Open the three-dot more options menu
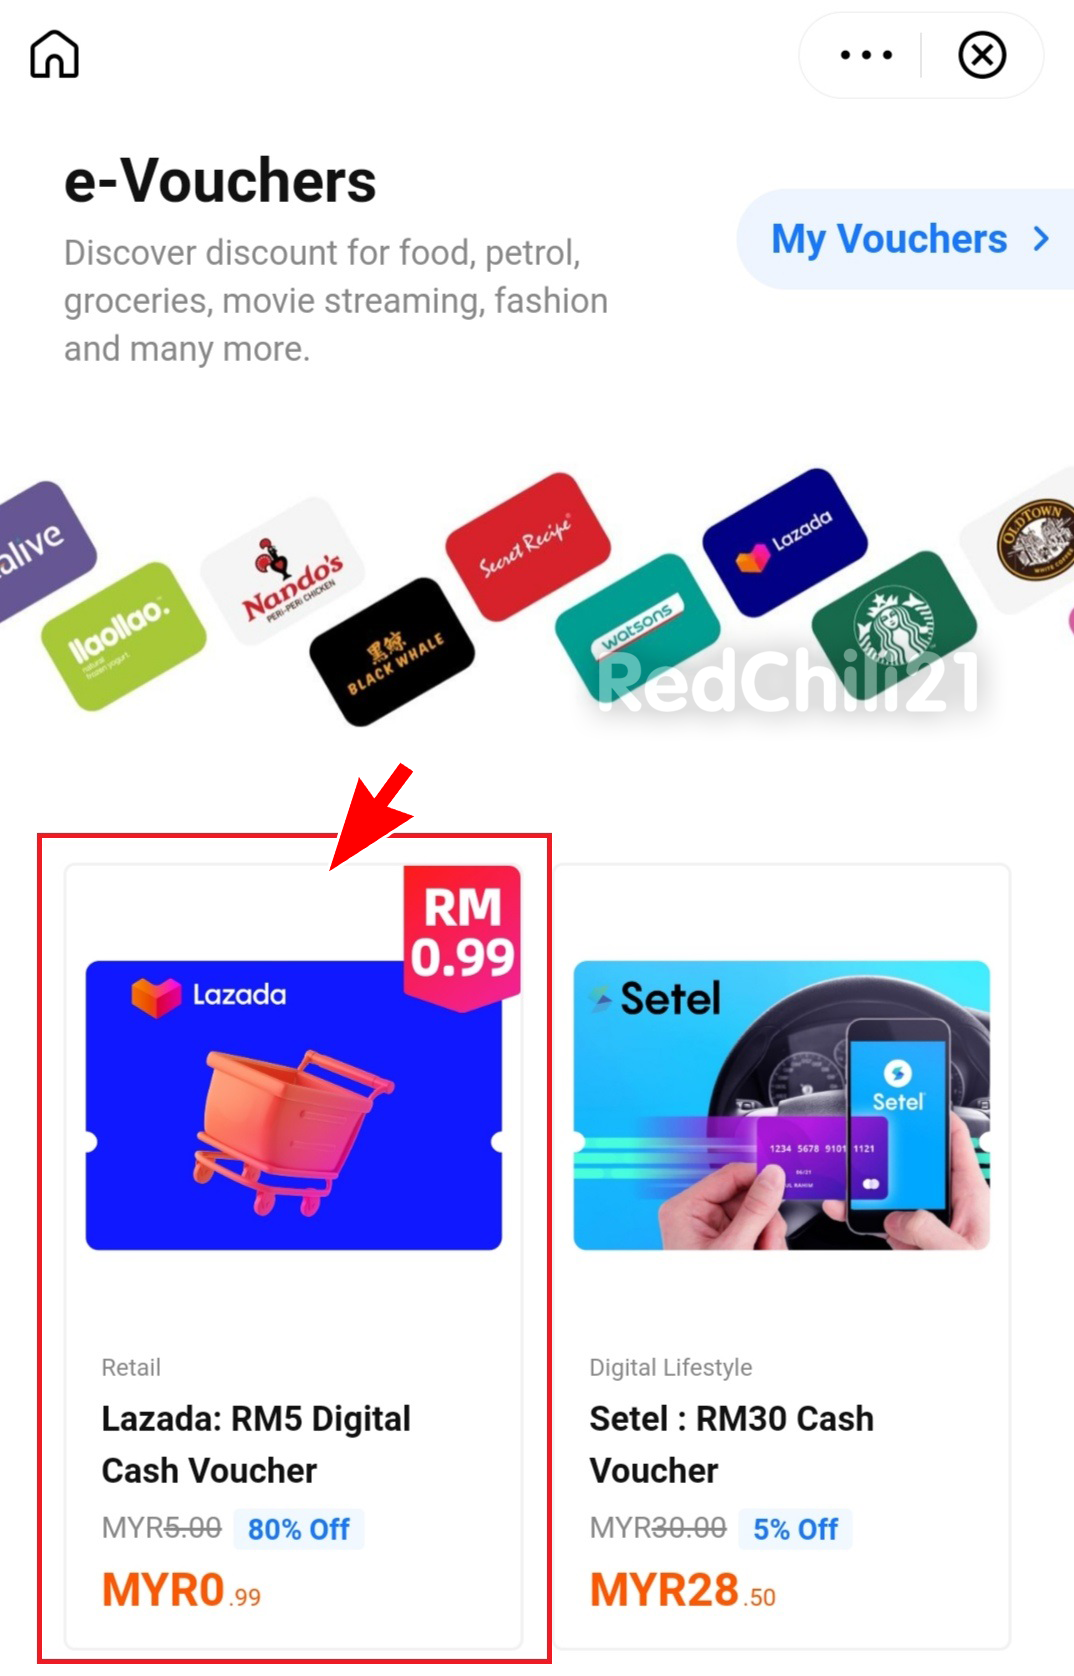 click(866, 55)
